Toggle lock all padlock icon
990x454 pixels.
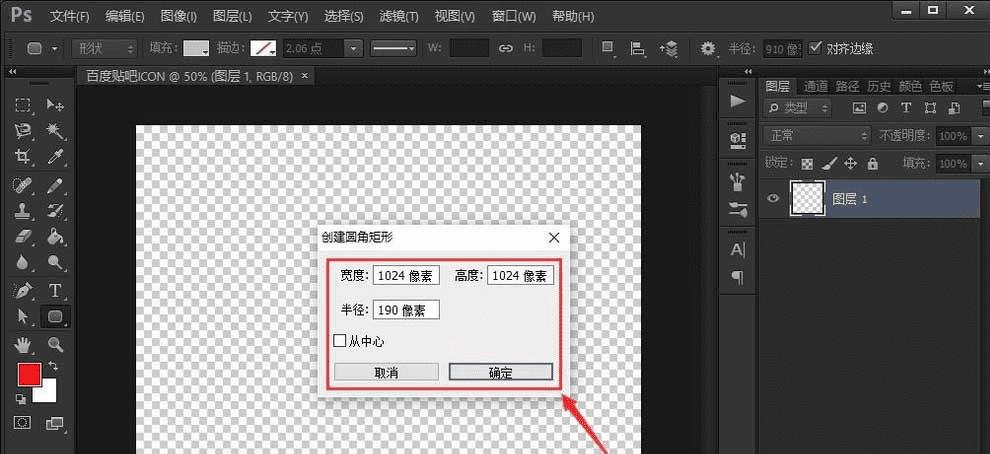pos(873,164)
